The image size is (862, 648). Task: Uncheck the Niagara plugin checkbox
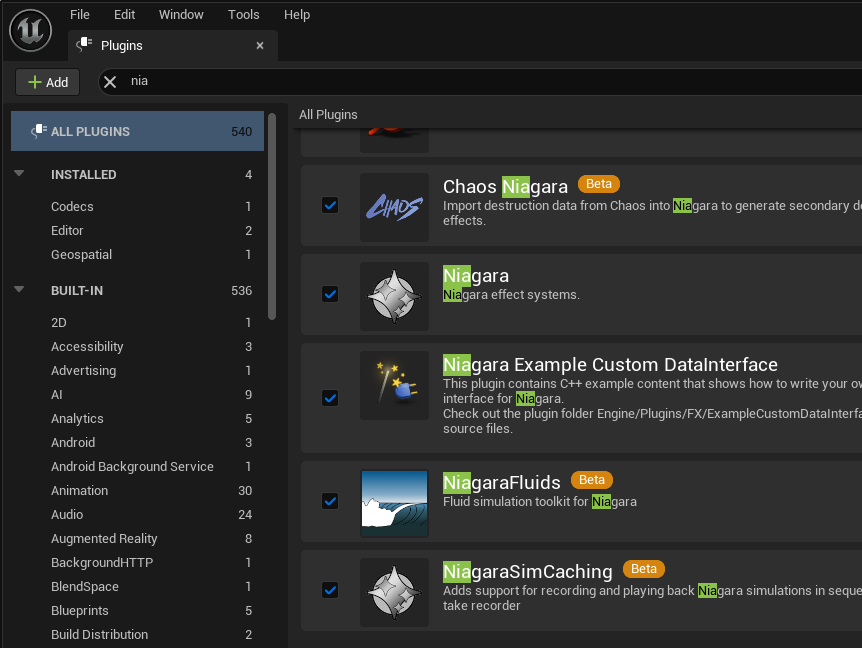click(x=330, y=294)
